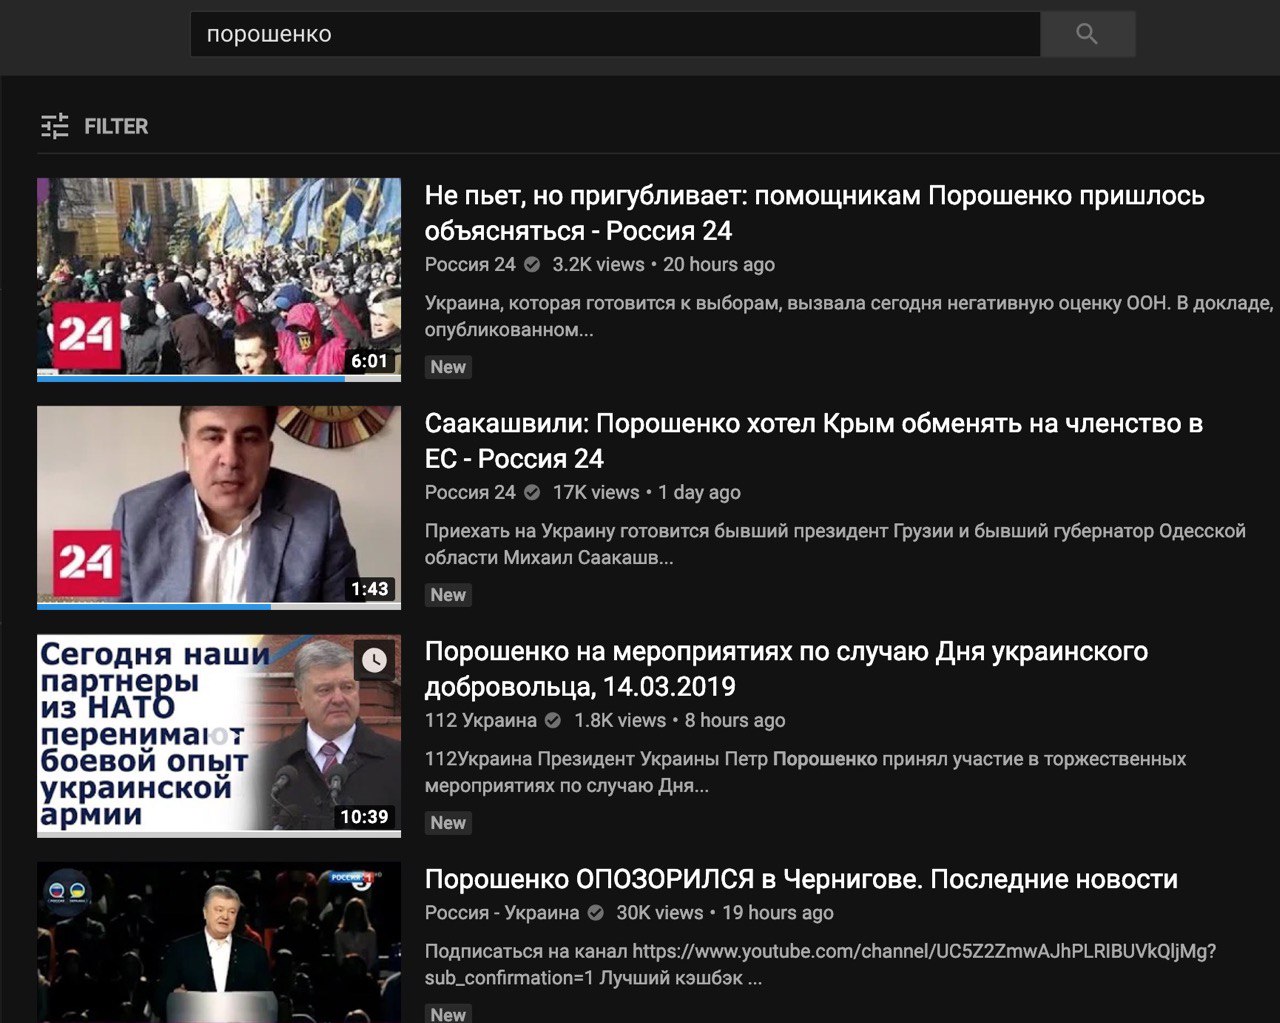Click New badge under Саакашвили video
This screenshot has width=1280, height=1023.
pyautogui.click(x=448, y=595)
